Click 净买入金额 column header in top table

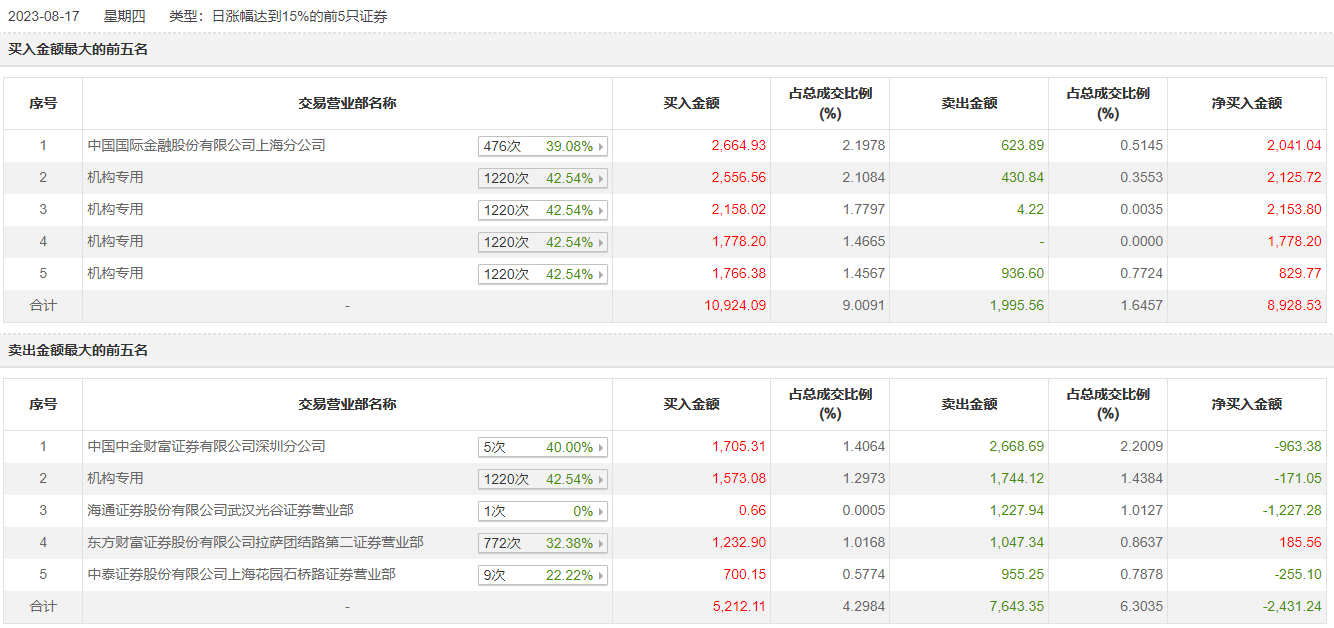click(x=1246, y=103)
